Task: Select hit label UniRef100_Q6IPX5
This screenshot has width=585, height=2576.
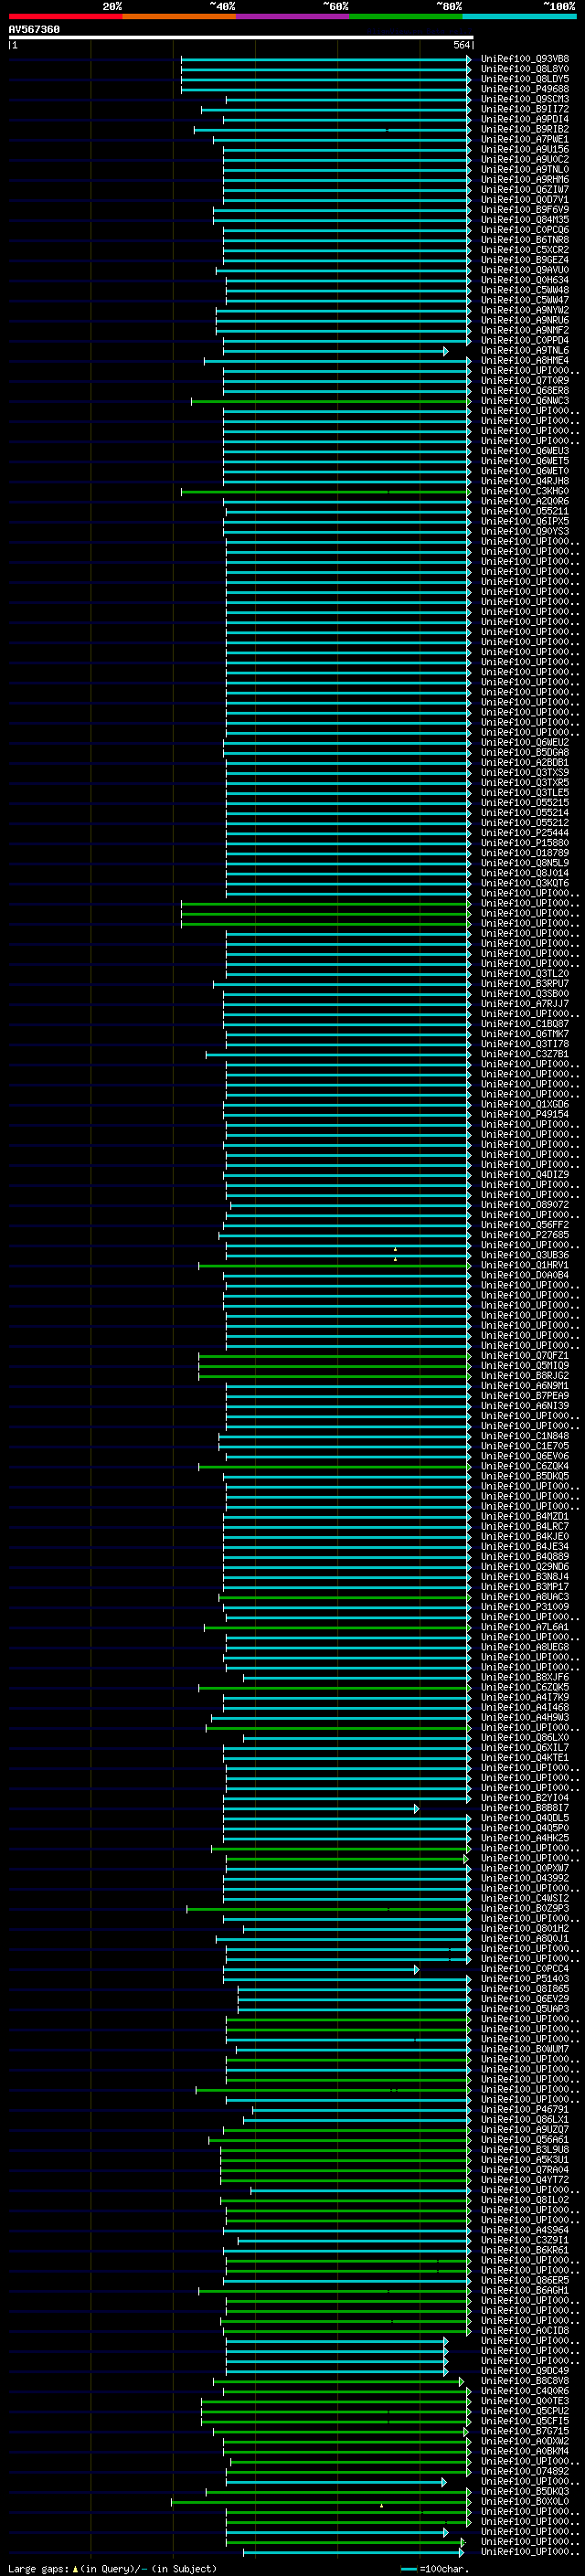Action: tap(525, 521)
